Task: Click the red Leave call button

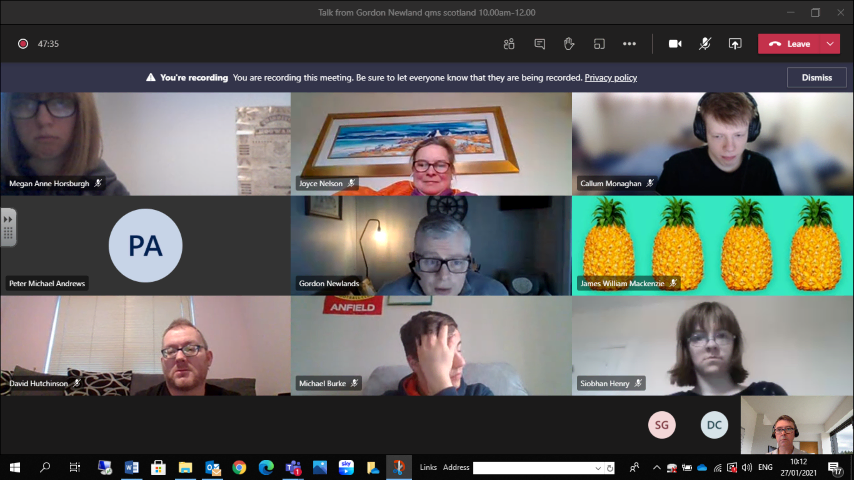Action: click(790, 44)
